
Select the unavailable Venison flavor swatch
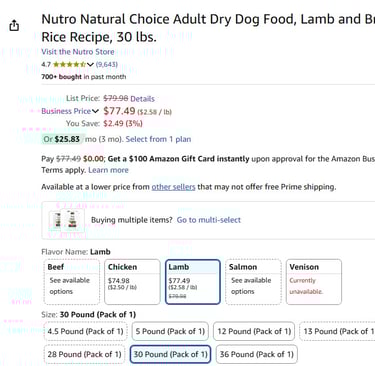pos(314,282)
